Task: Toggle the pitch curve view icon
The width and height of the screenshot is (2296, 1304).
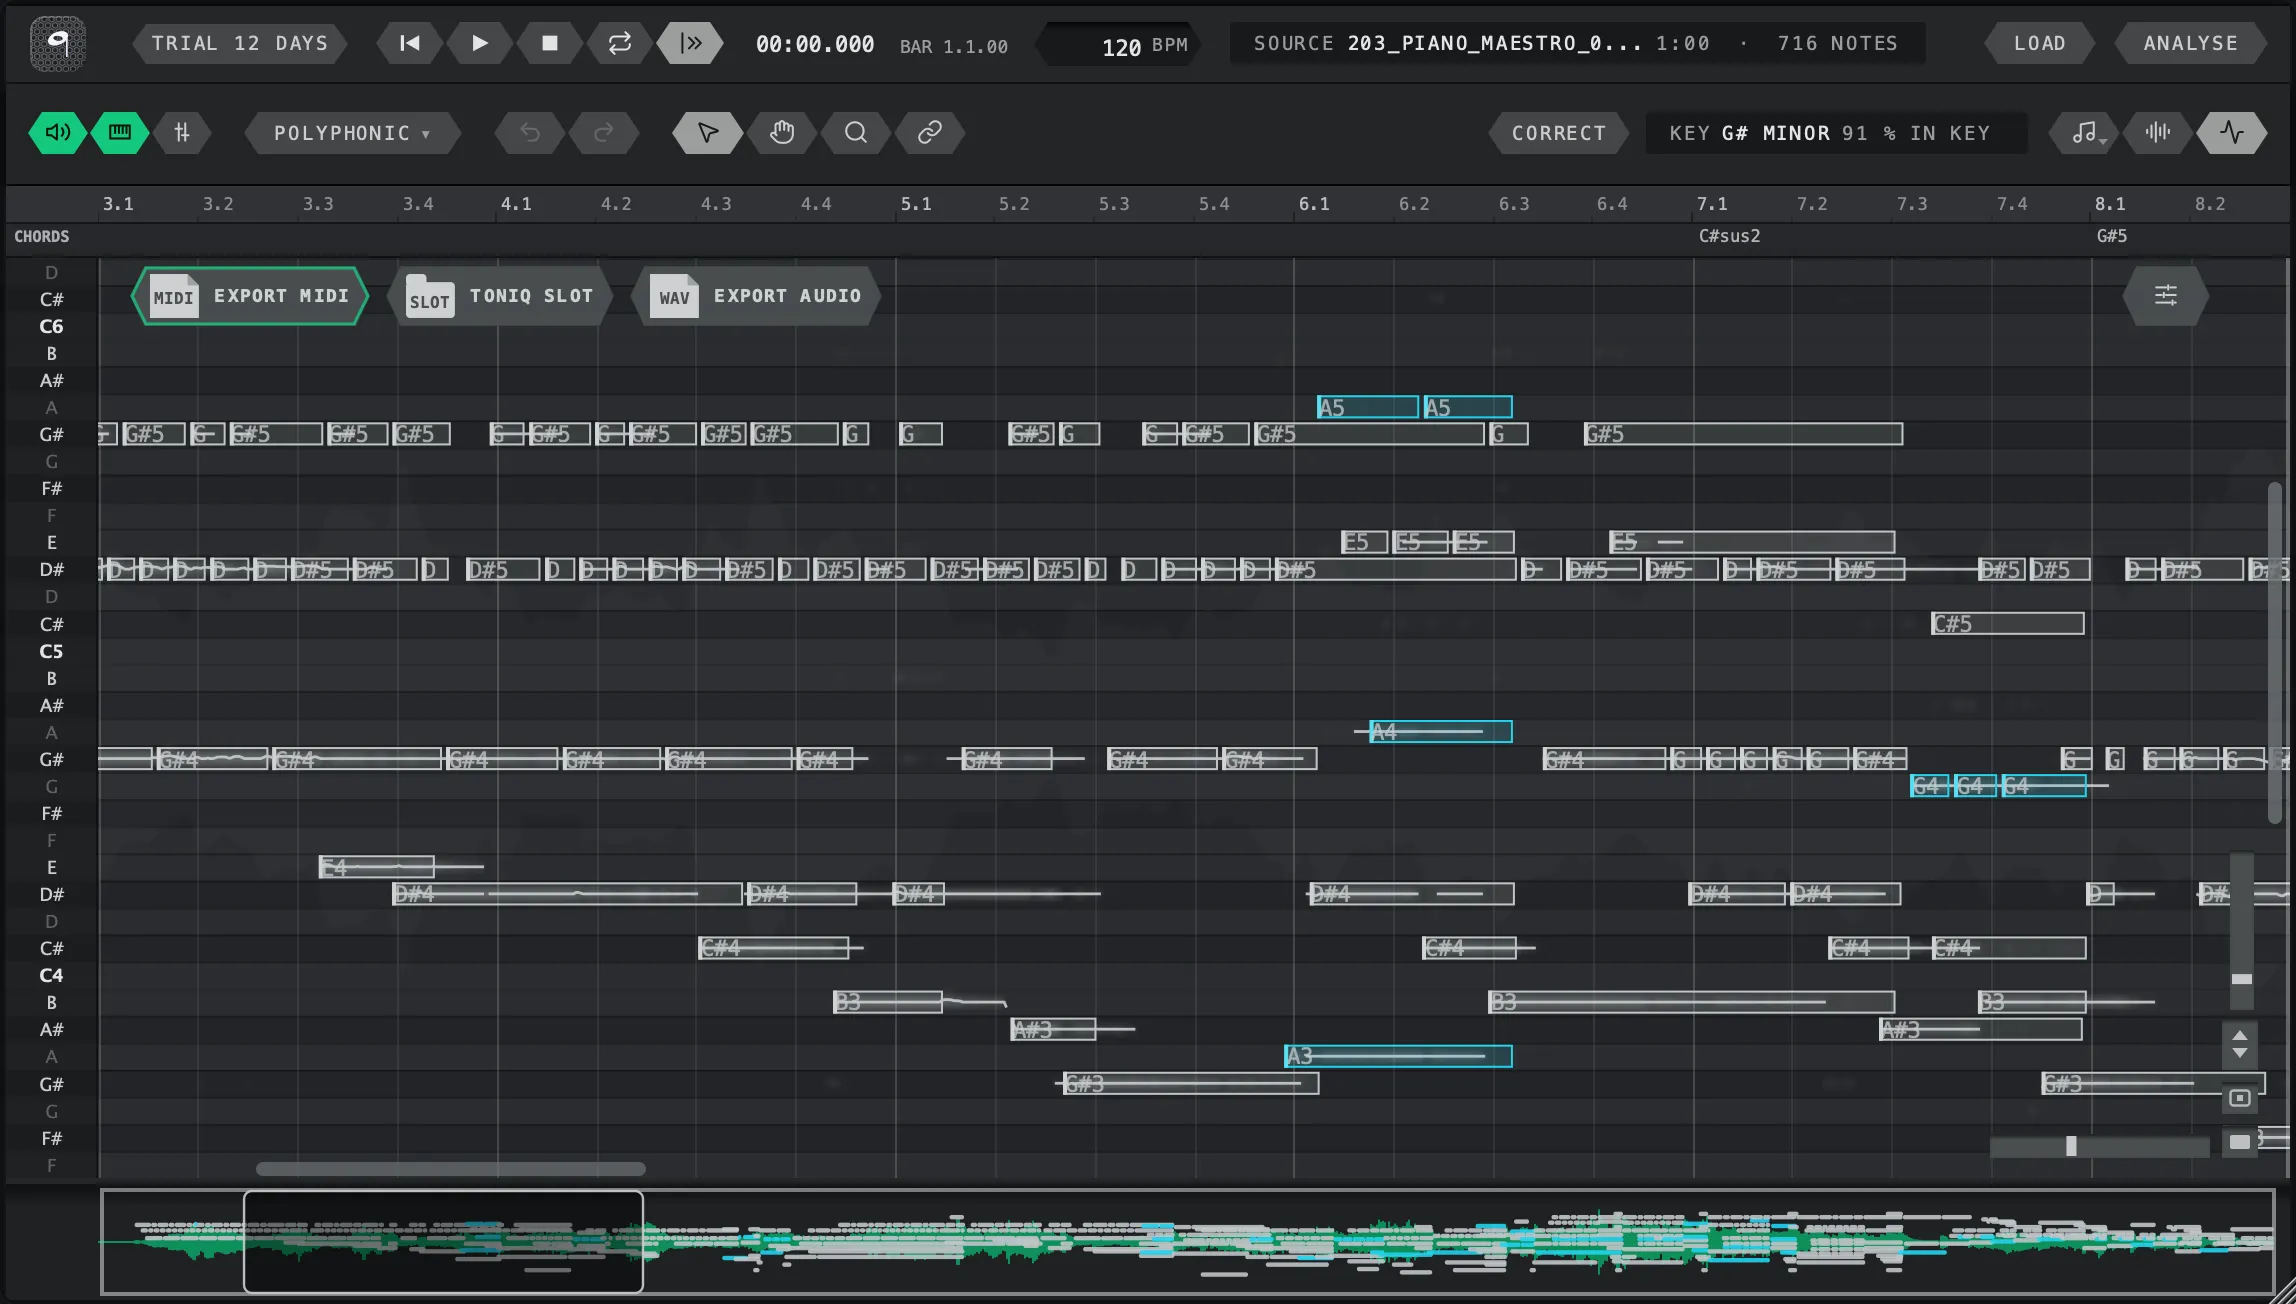Action: (x=2231, y=132)
